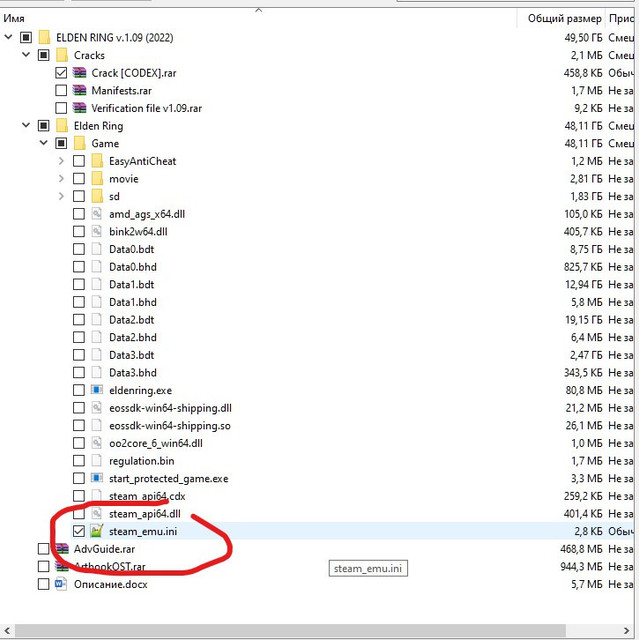Click the eldenring.exe file icon
This screenshot has width=639, height=640.
point(97,390)
